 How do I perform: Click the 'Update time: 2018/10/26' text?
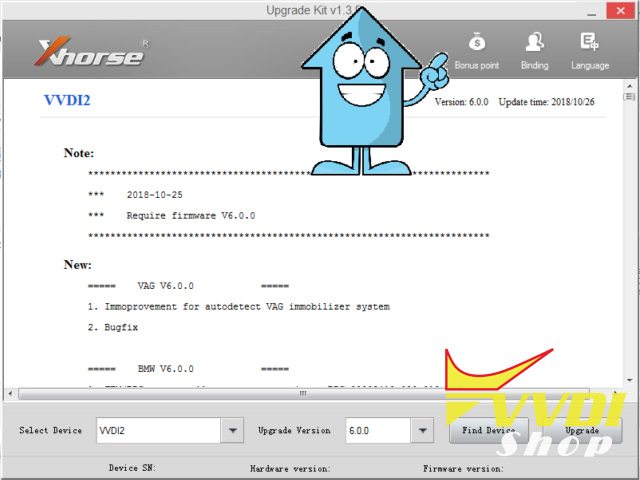(547, 102)
